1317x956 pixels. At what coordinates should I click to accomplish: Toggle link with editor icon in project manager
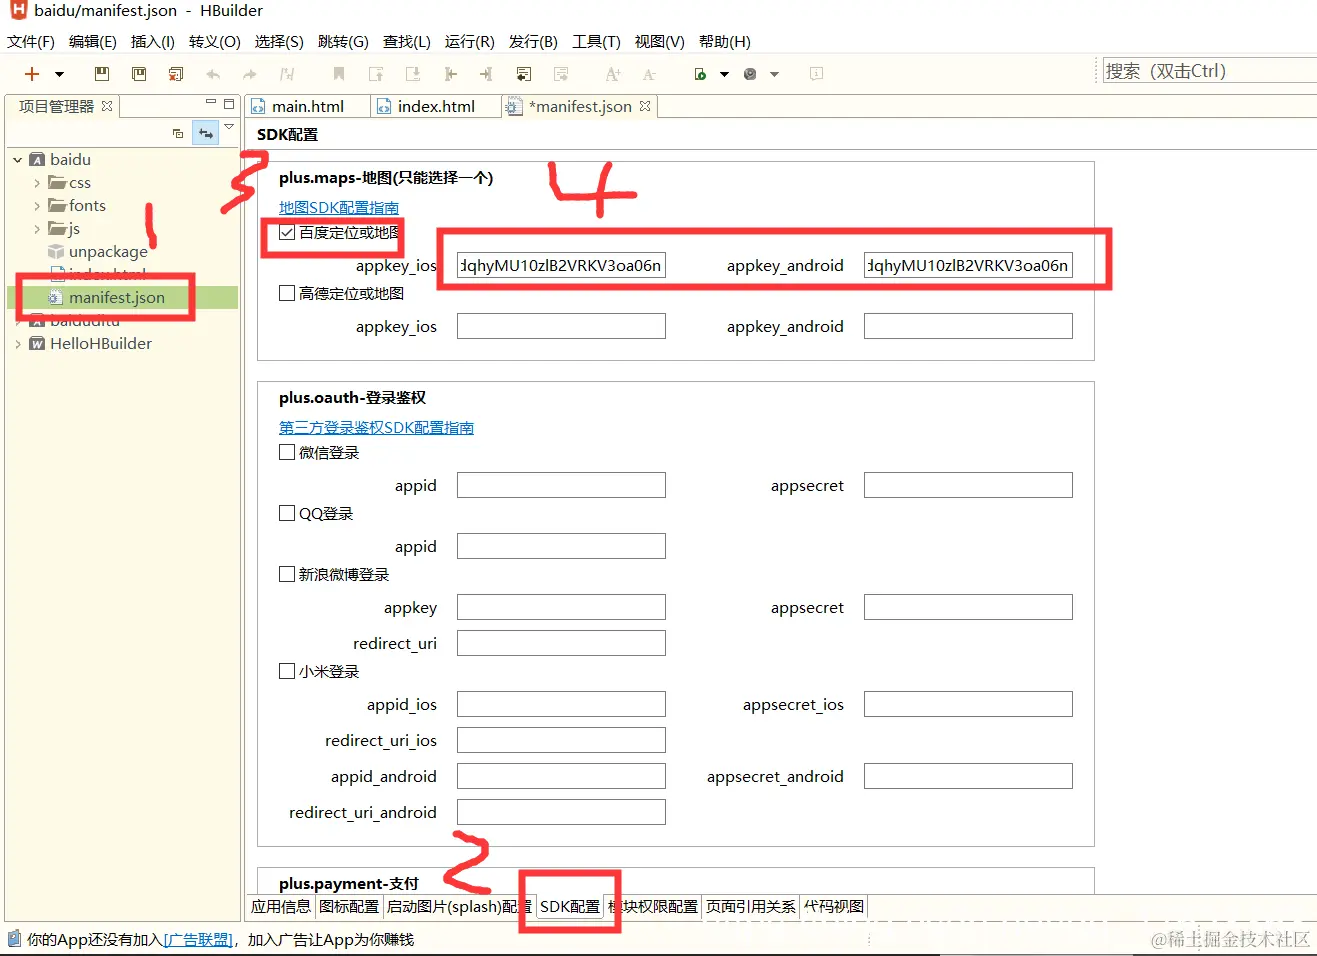tap(206, 133)
